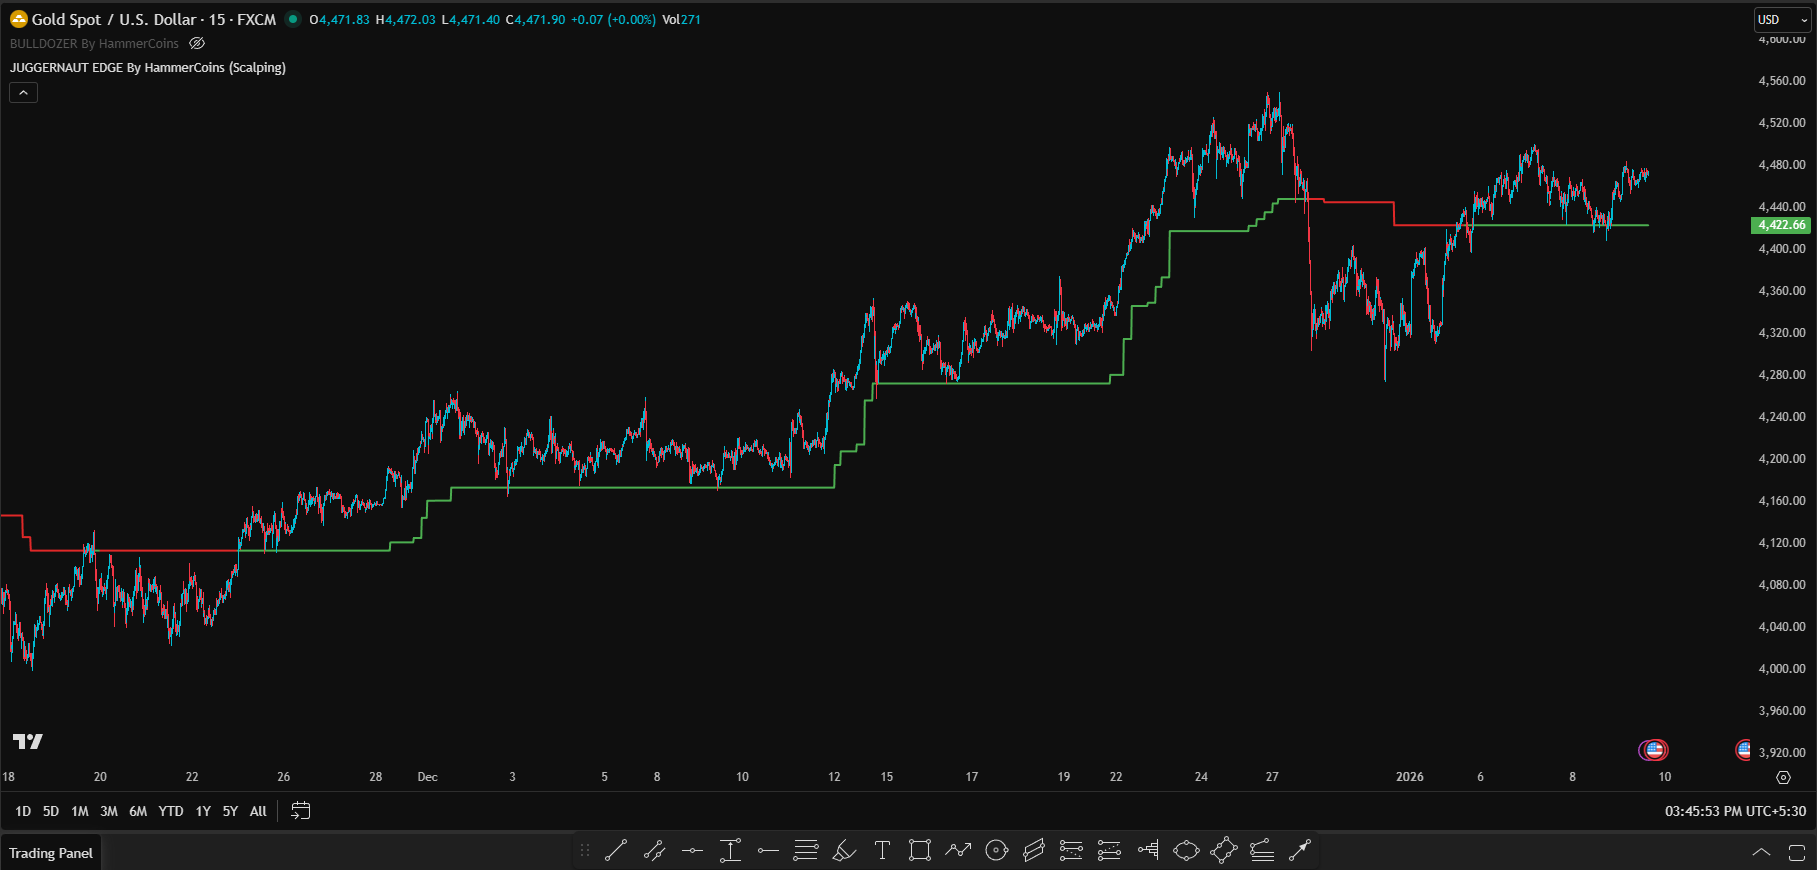
Task: Activate the Circle drawing tool
Action: click(x=996, y=851)
